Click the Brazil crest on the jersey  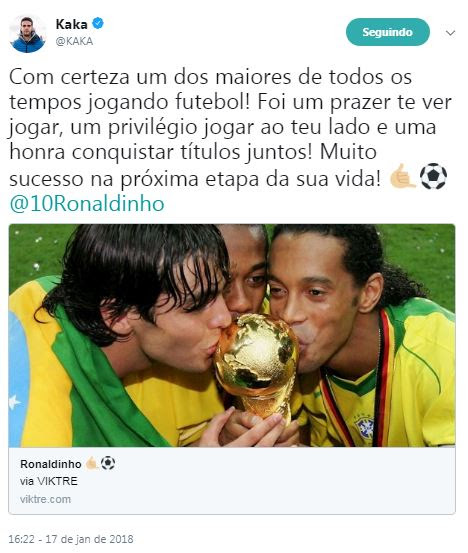(x=364, y=427)
